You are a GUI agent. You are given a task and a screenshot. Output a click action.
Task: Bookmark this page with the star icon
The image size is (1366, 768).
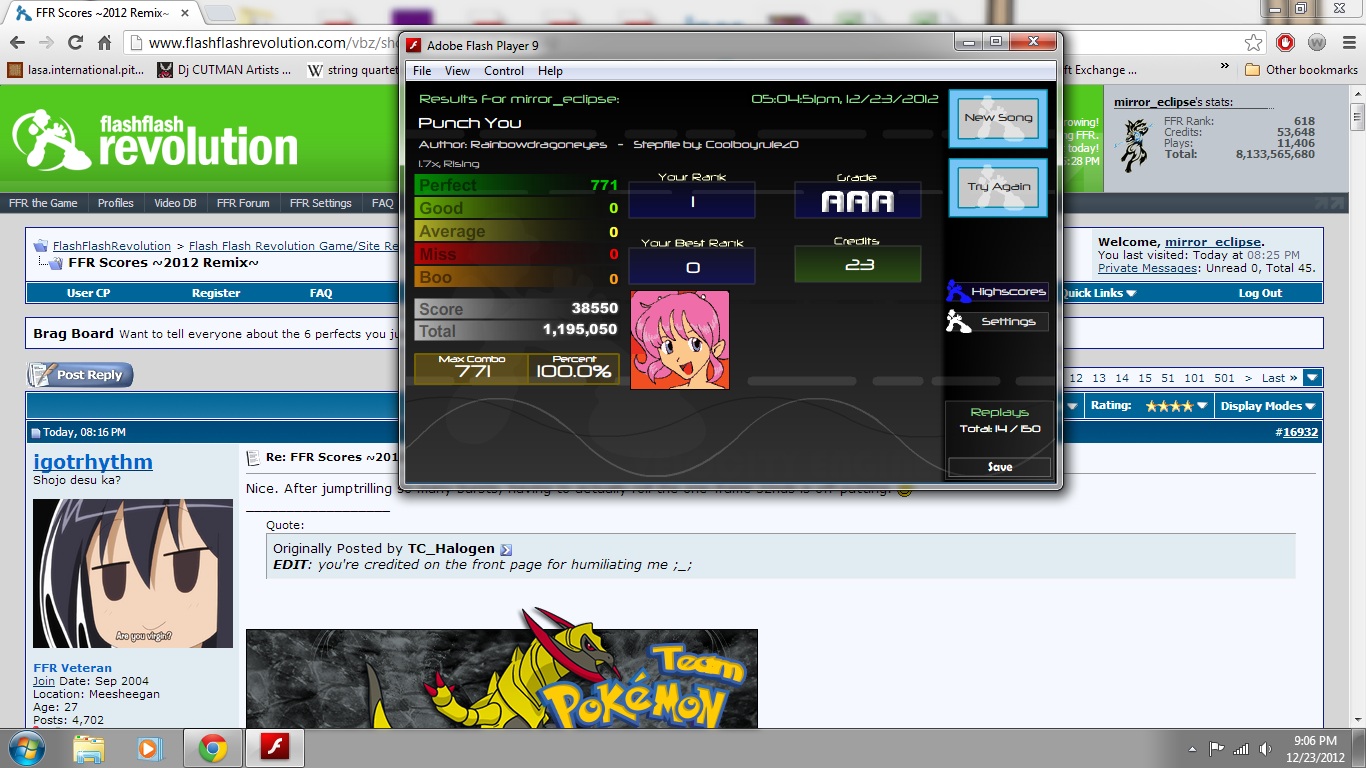point(1253,42)
